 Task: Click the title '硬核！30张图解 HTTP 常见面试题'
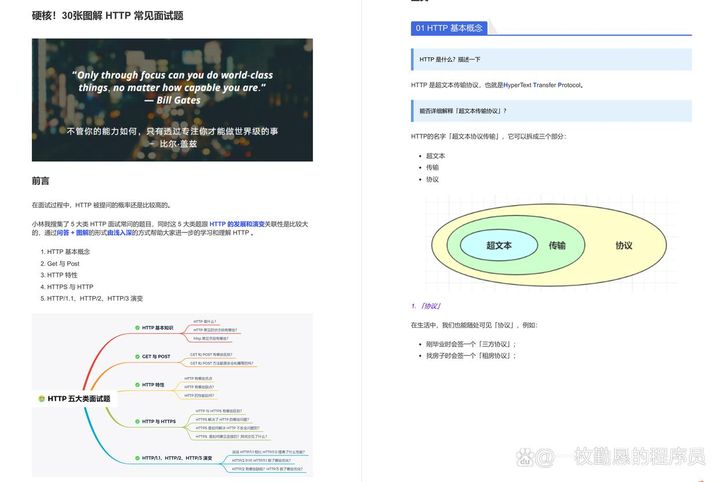coord(107,16)
